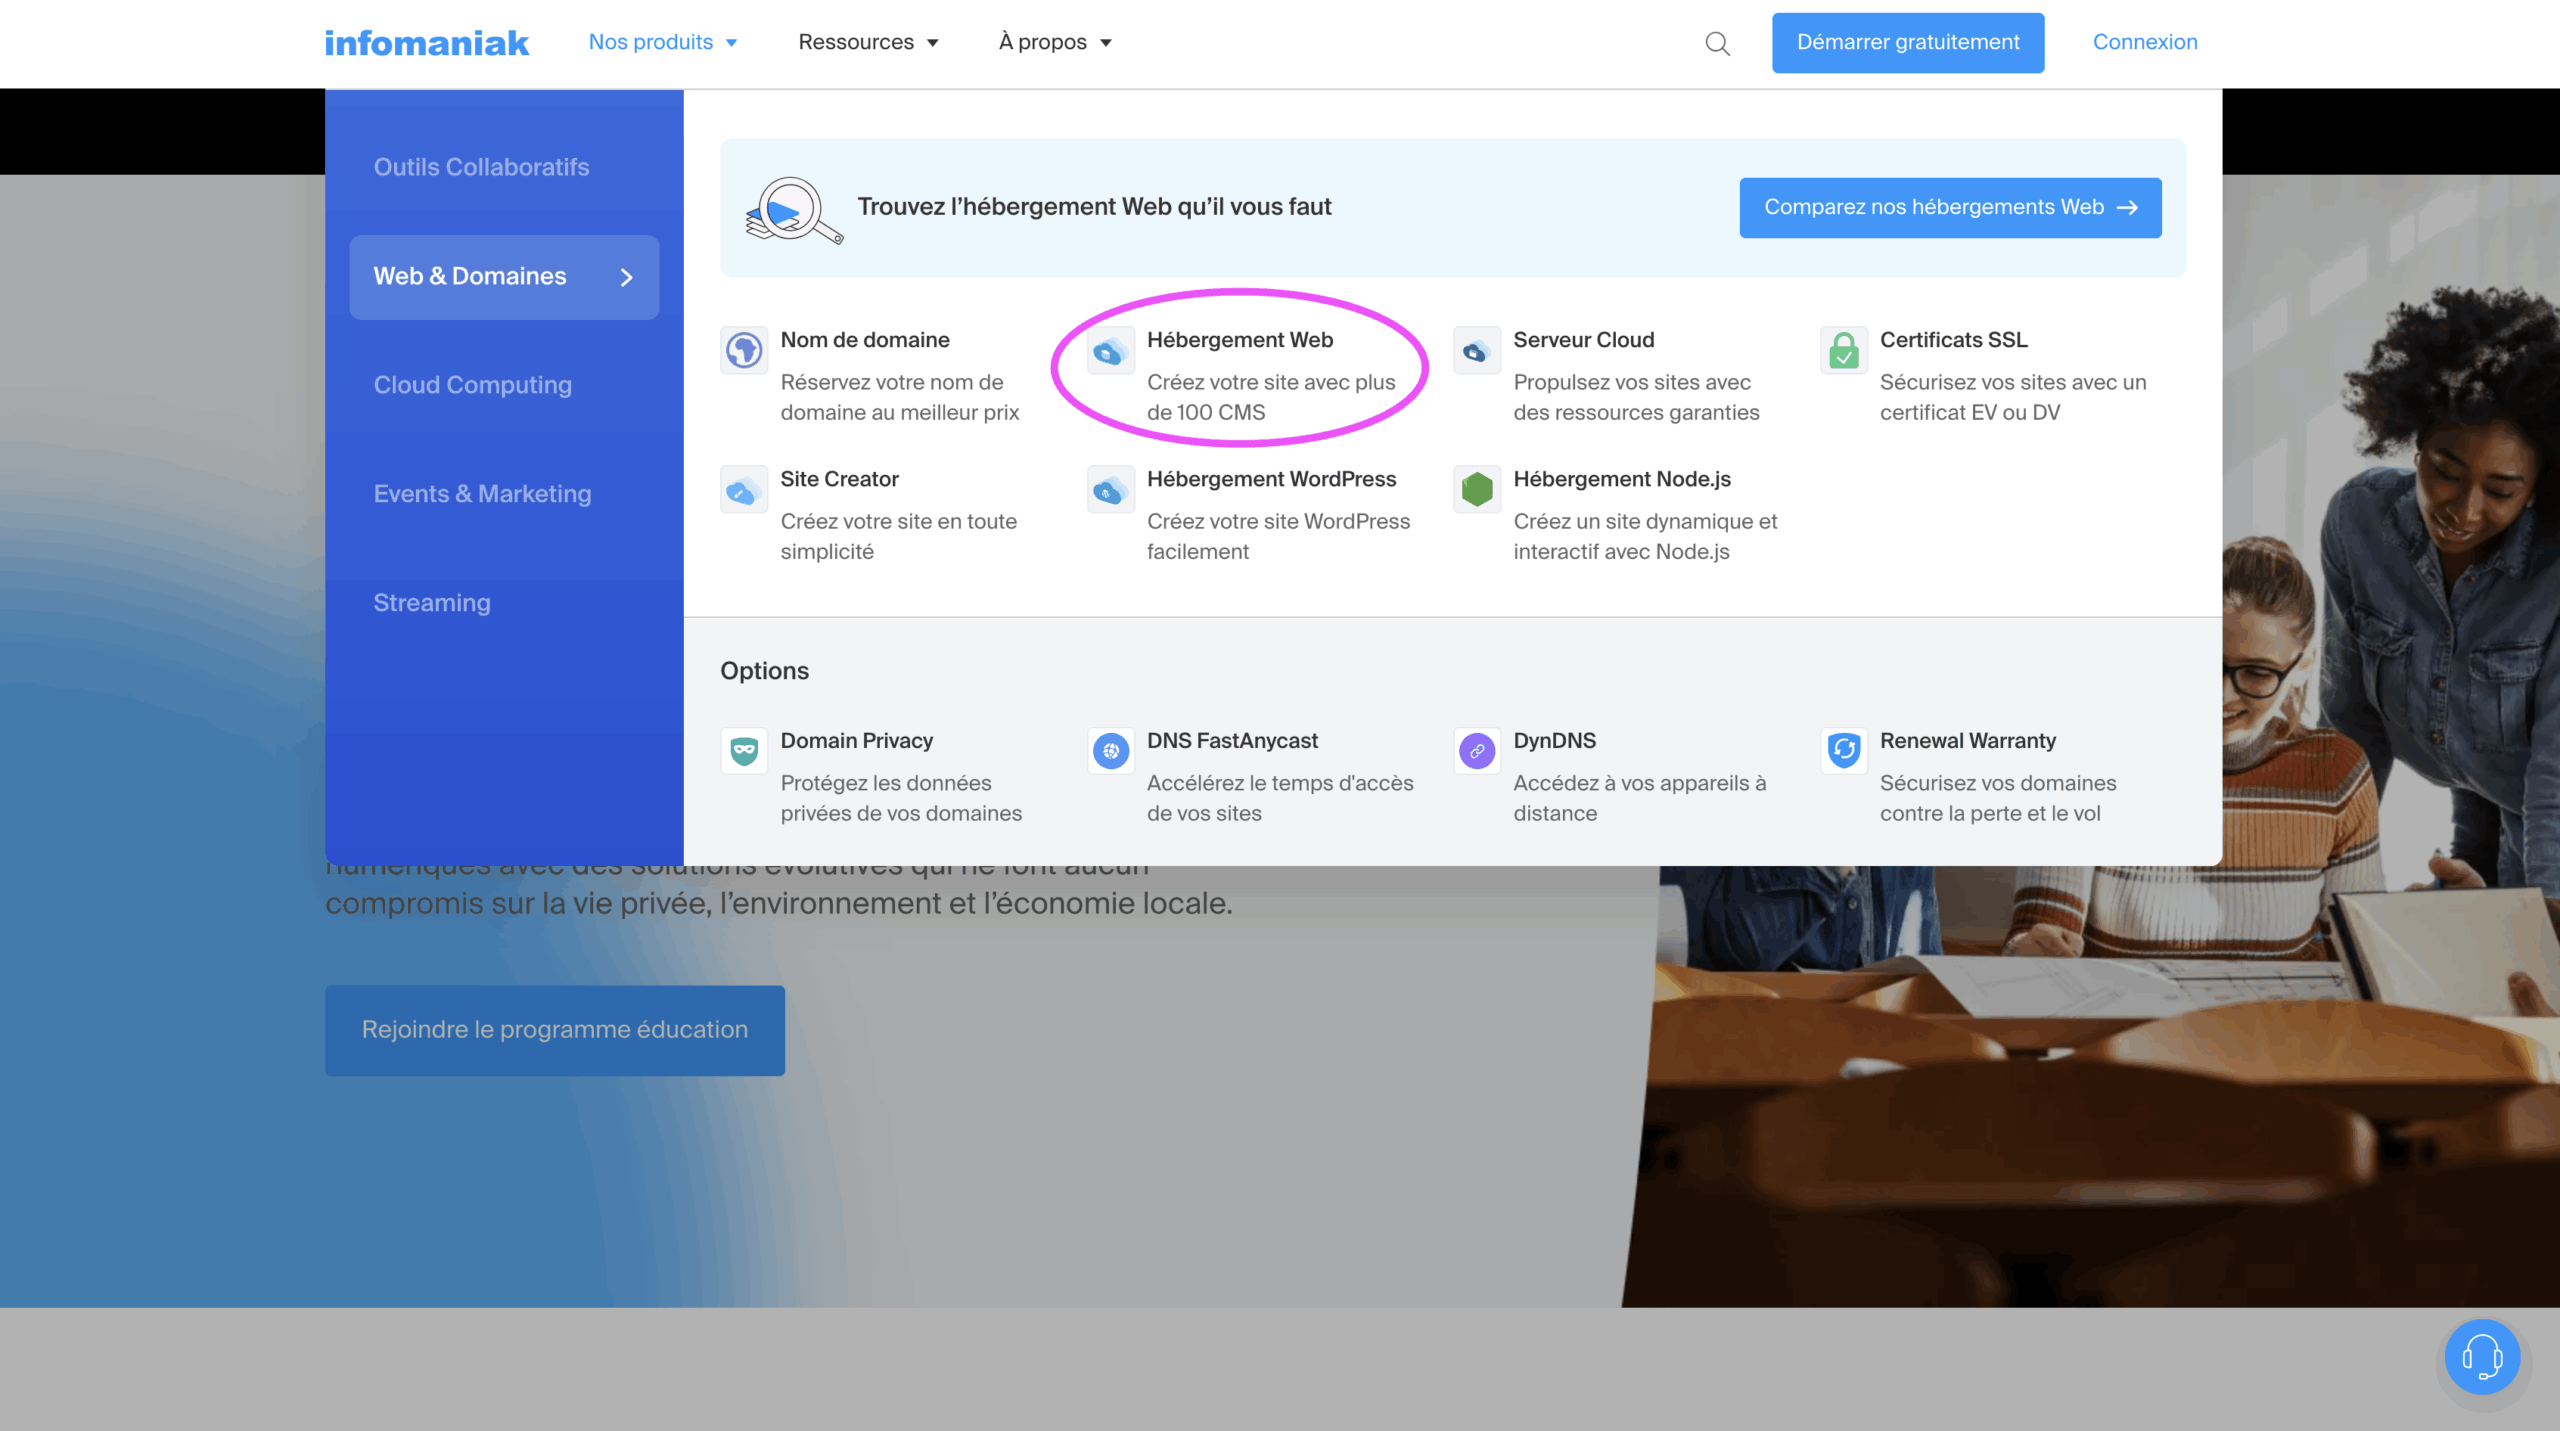
Task: Click the search magnifier icon
Action: tap(1717, 43)
